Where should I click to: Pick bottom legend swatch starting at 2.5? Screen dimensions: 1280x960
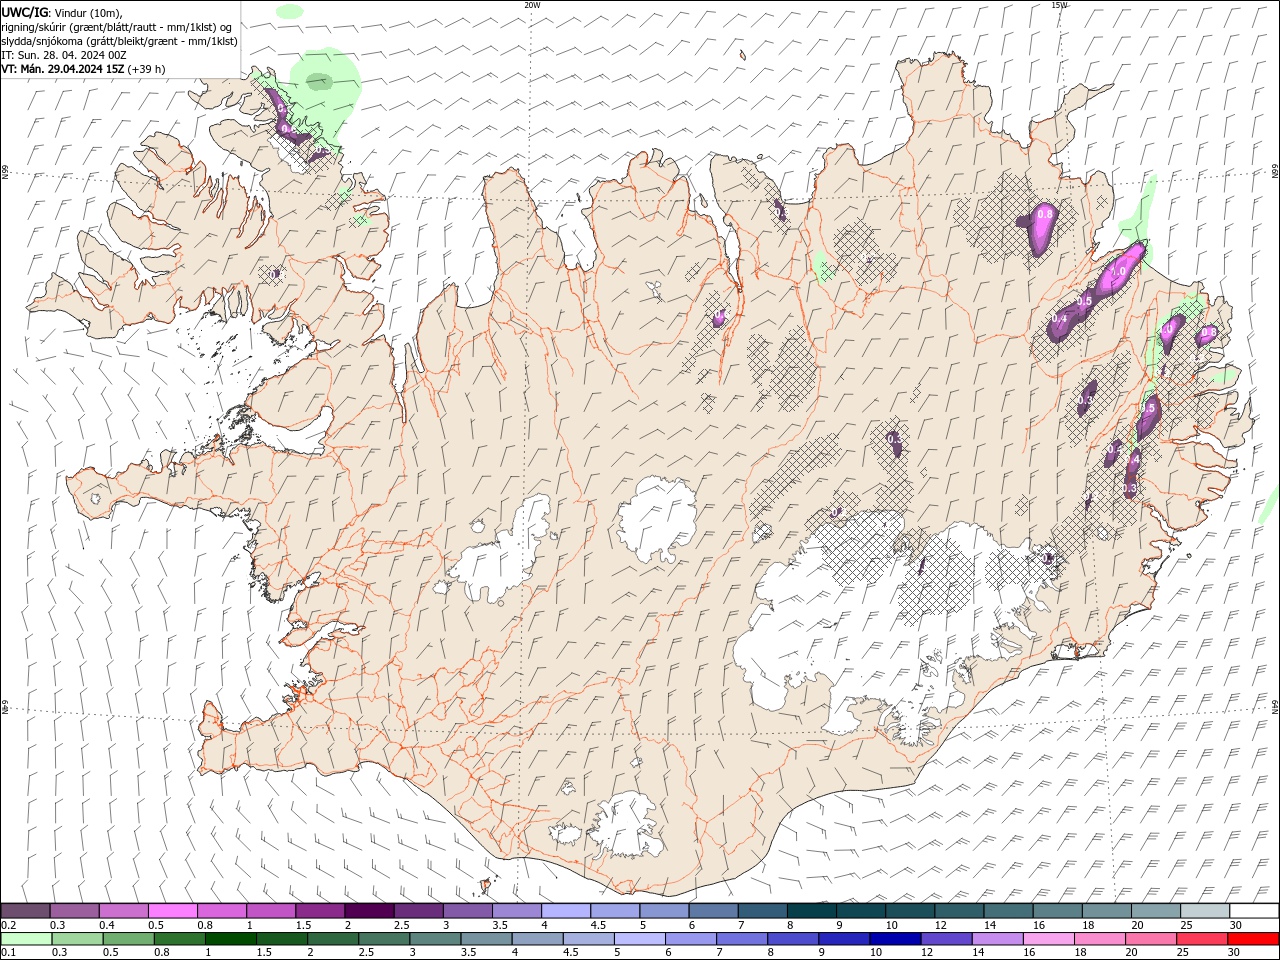(383, 939)
